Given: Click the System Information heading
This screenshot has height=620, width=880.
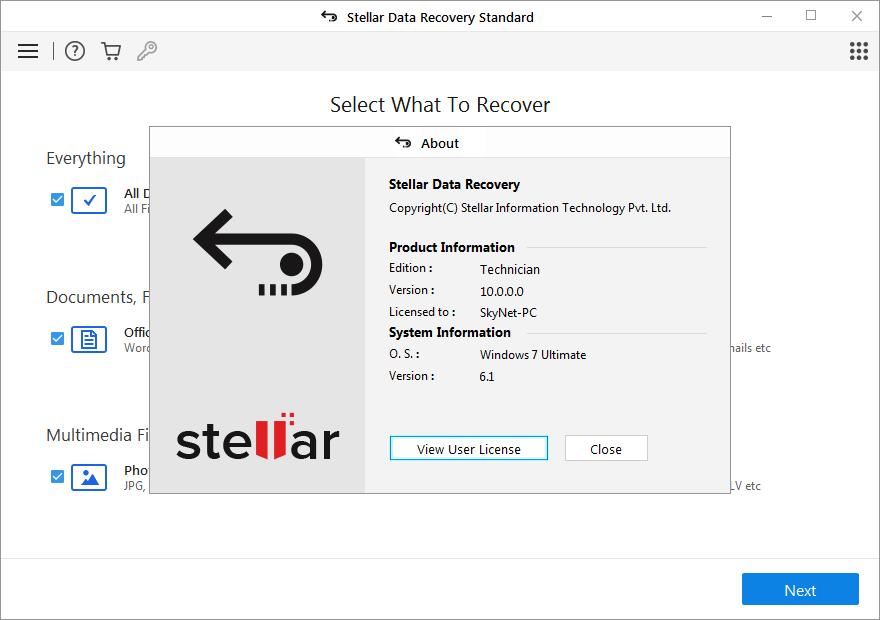Looking at the screenshot, I should pos(450,333).
